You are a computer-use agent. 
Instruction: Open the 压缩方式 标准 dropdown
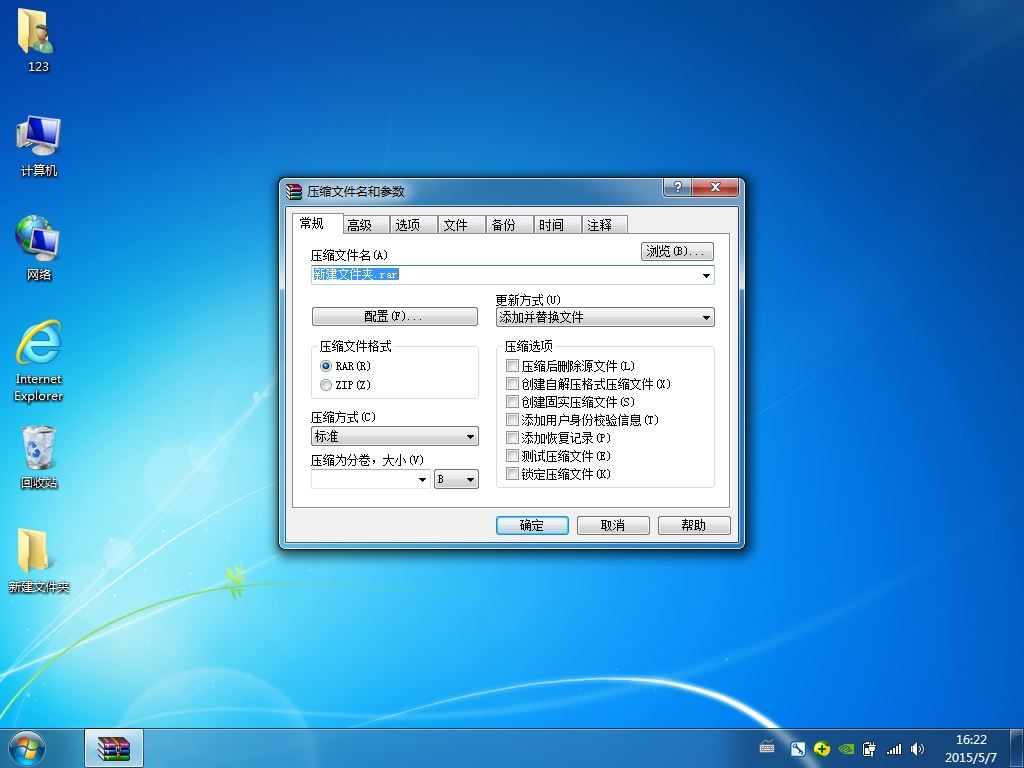click(394, 436)
